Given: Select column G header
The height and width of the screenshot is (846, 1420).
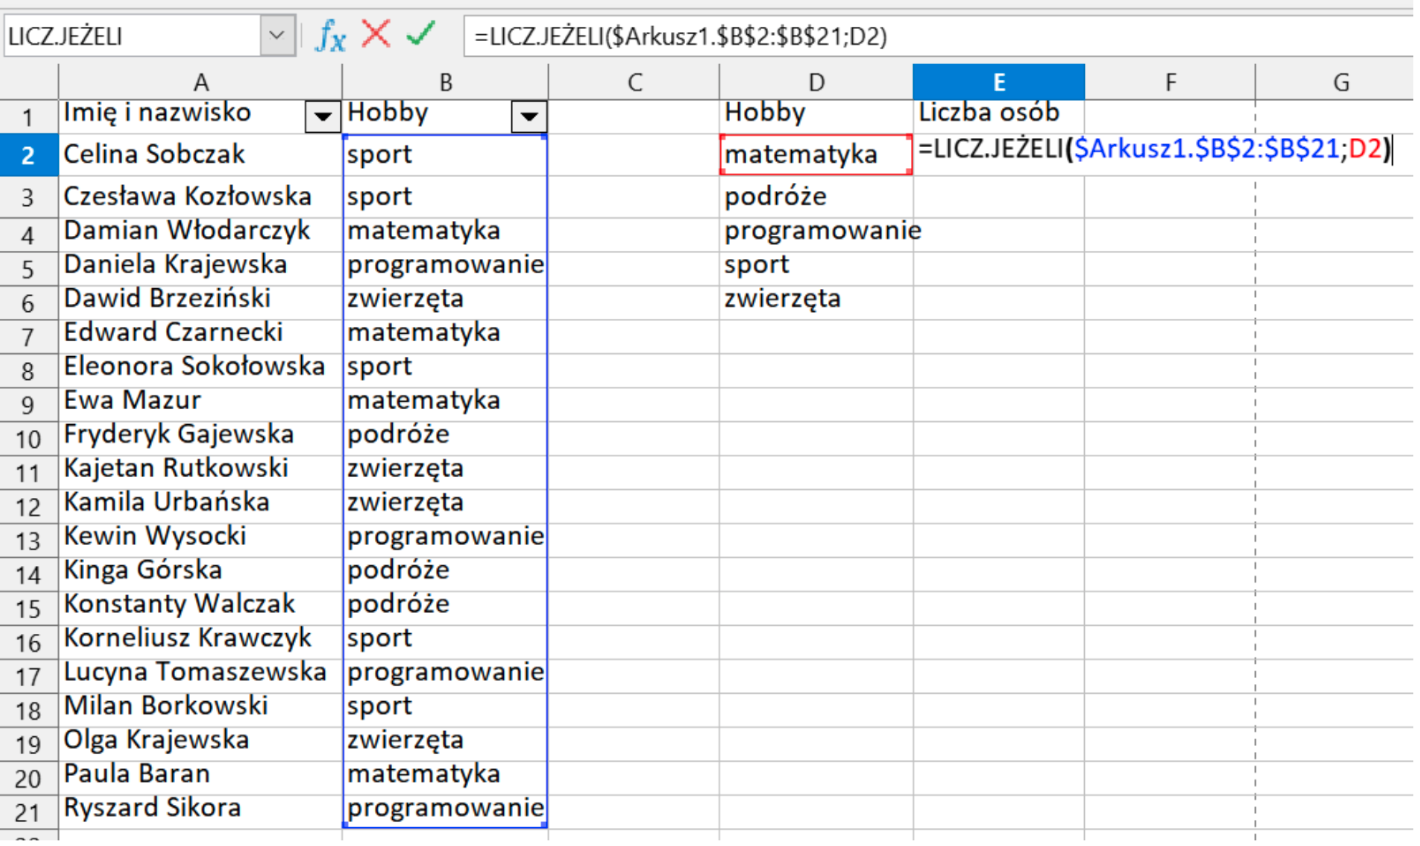Looking at the screenshot, I should pos(1340,82).
